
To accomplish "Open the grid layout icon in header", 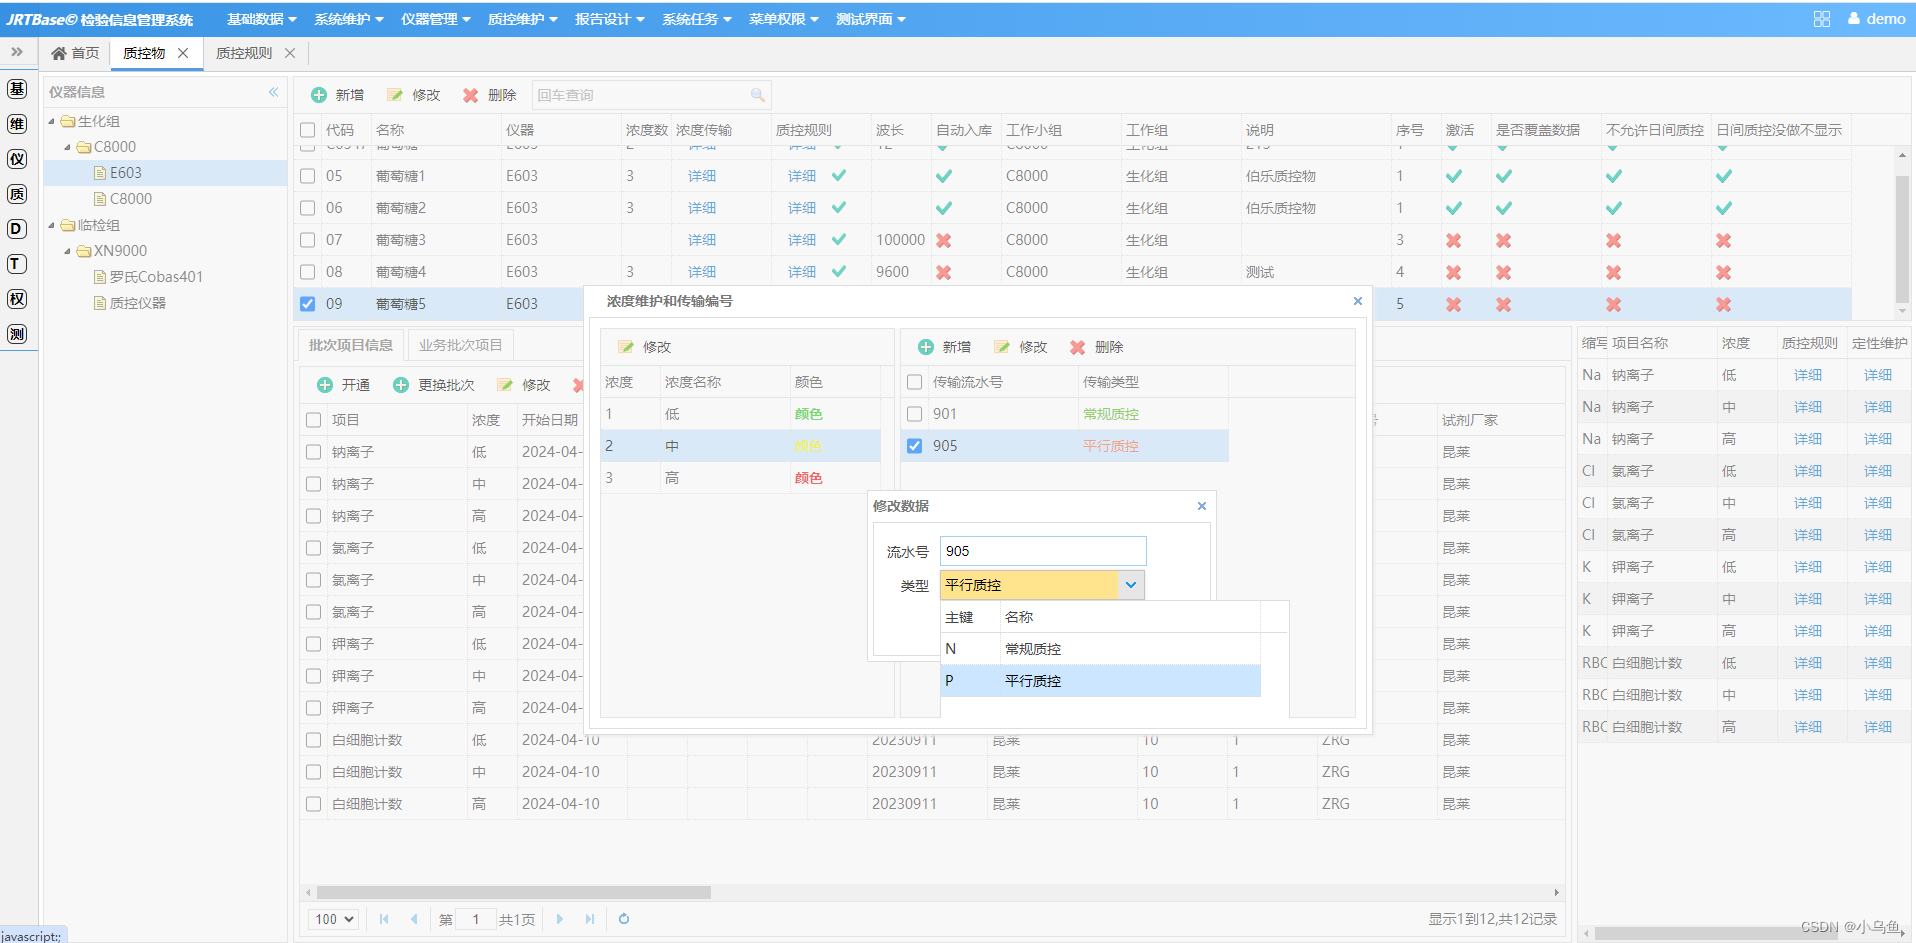I will click(x=1822, y=19).
